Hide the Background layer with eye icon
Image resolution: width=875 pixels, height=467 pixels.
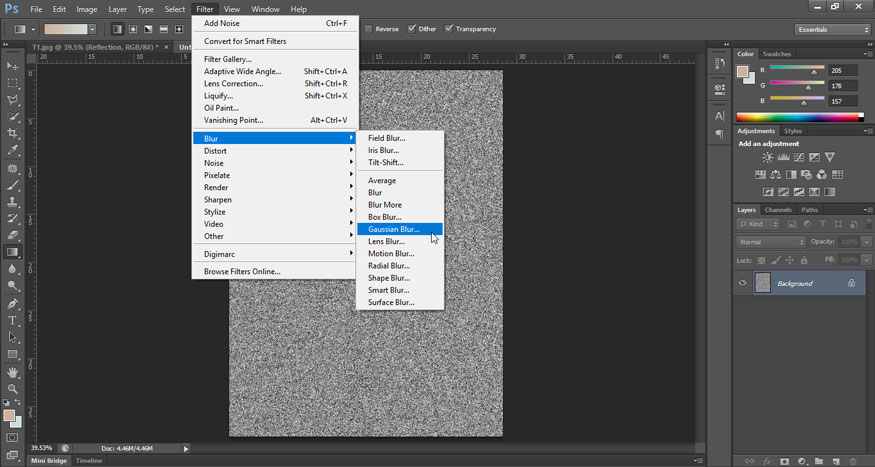pyautogui.click(x=742, y=284)
